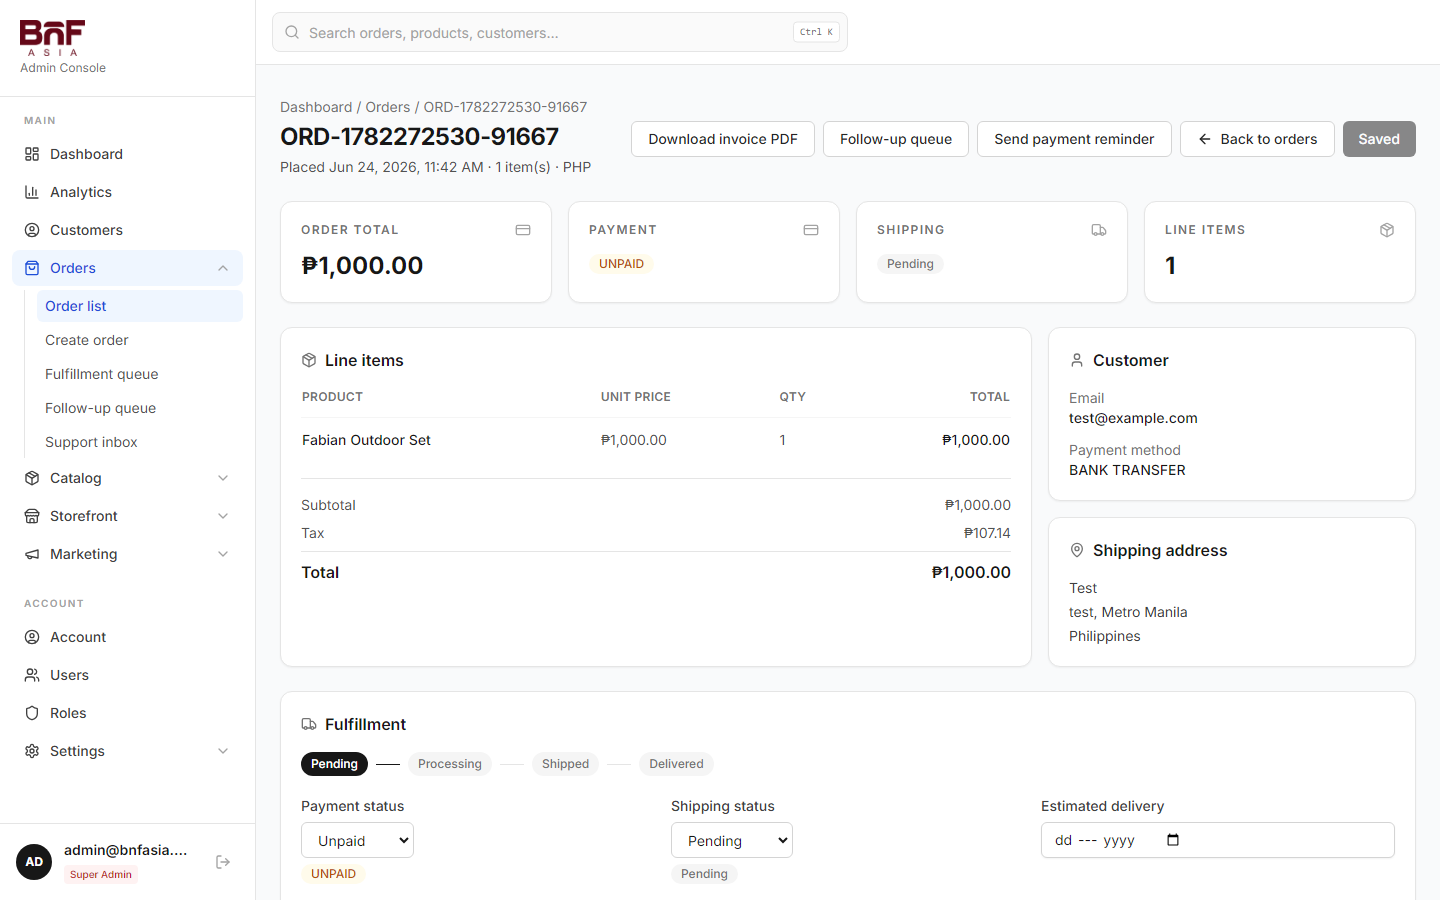
Task: Select the Pending fulfillment step
Action: coord(334,764)
